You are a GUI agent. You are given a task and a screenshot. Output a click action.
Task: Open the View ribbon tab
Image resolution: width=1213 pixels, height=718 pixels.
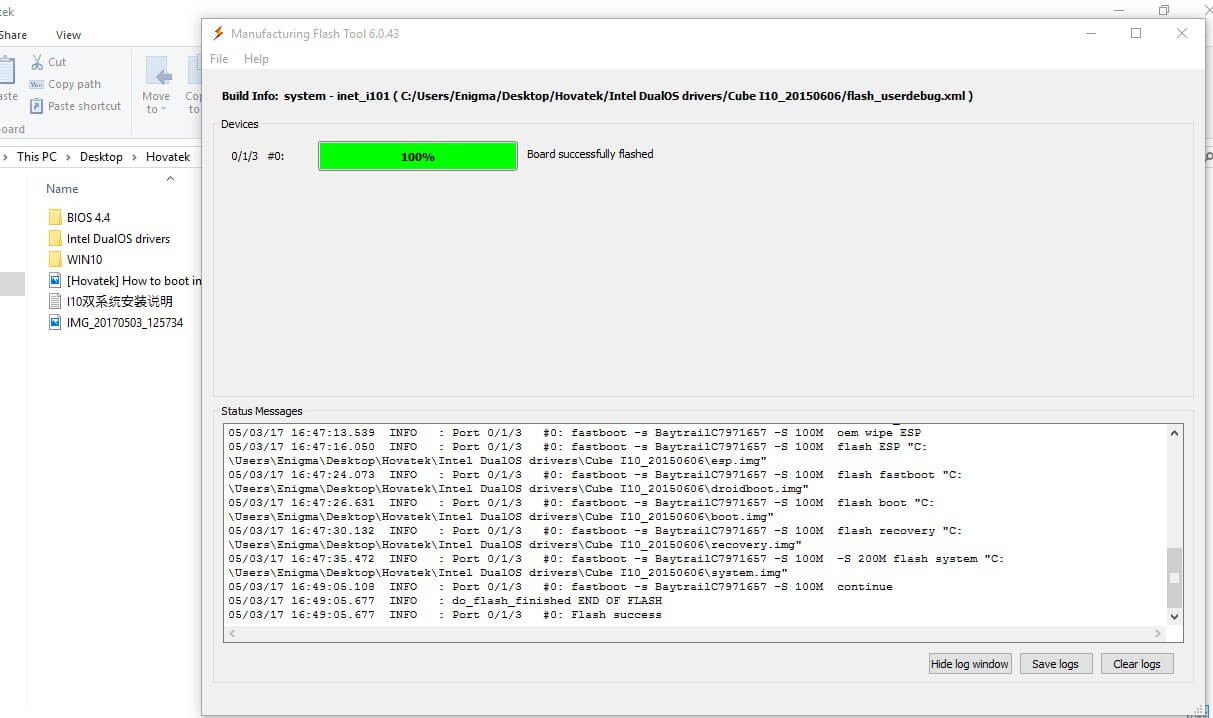69,35
